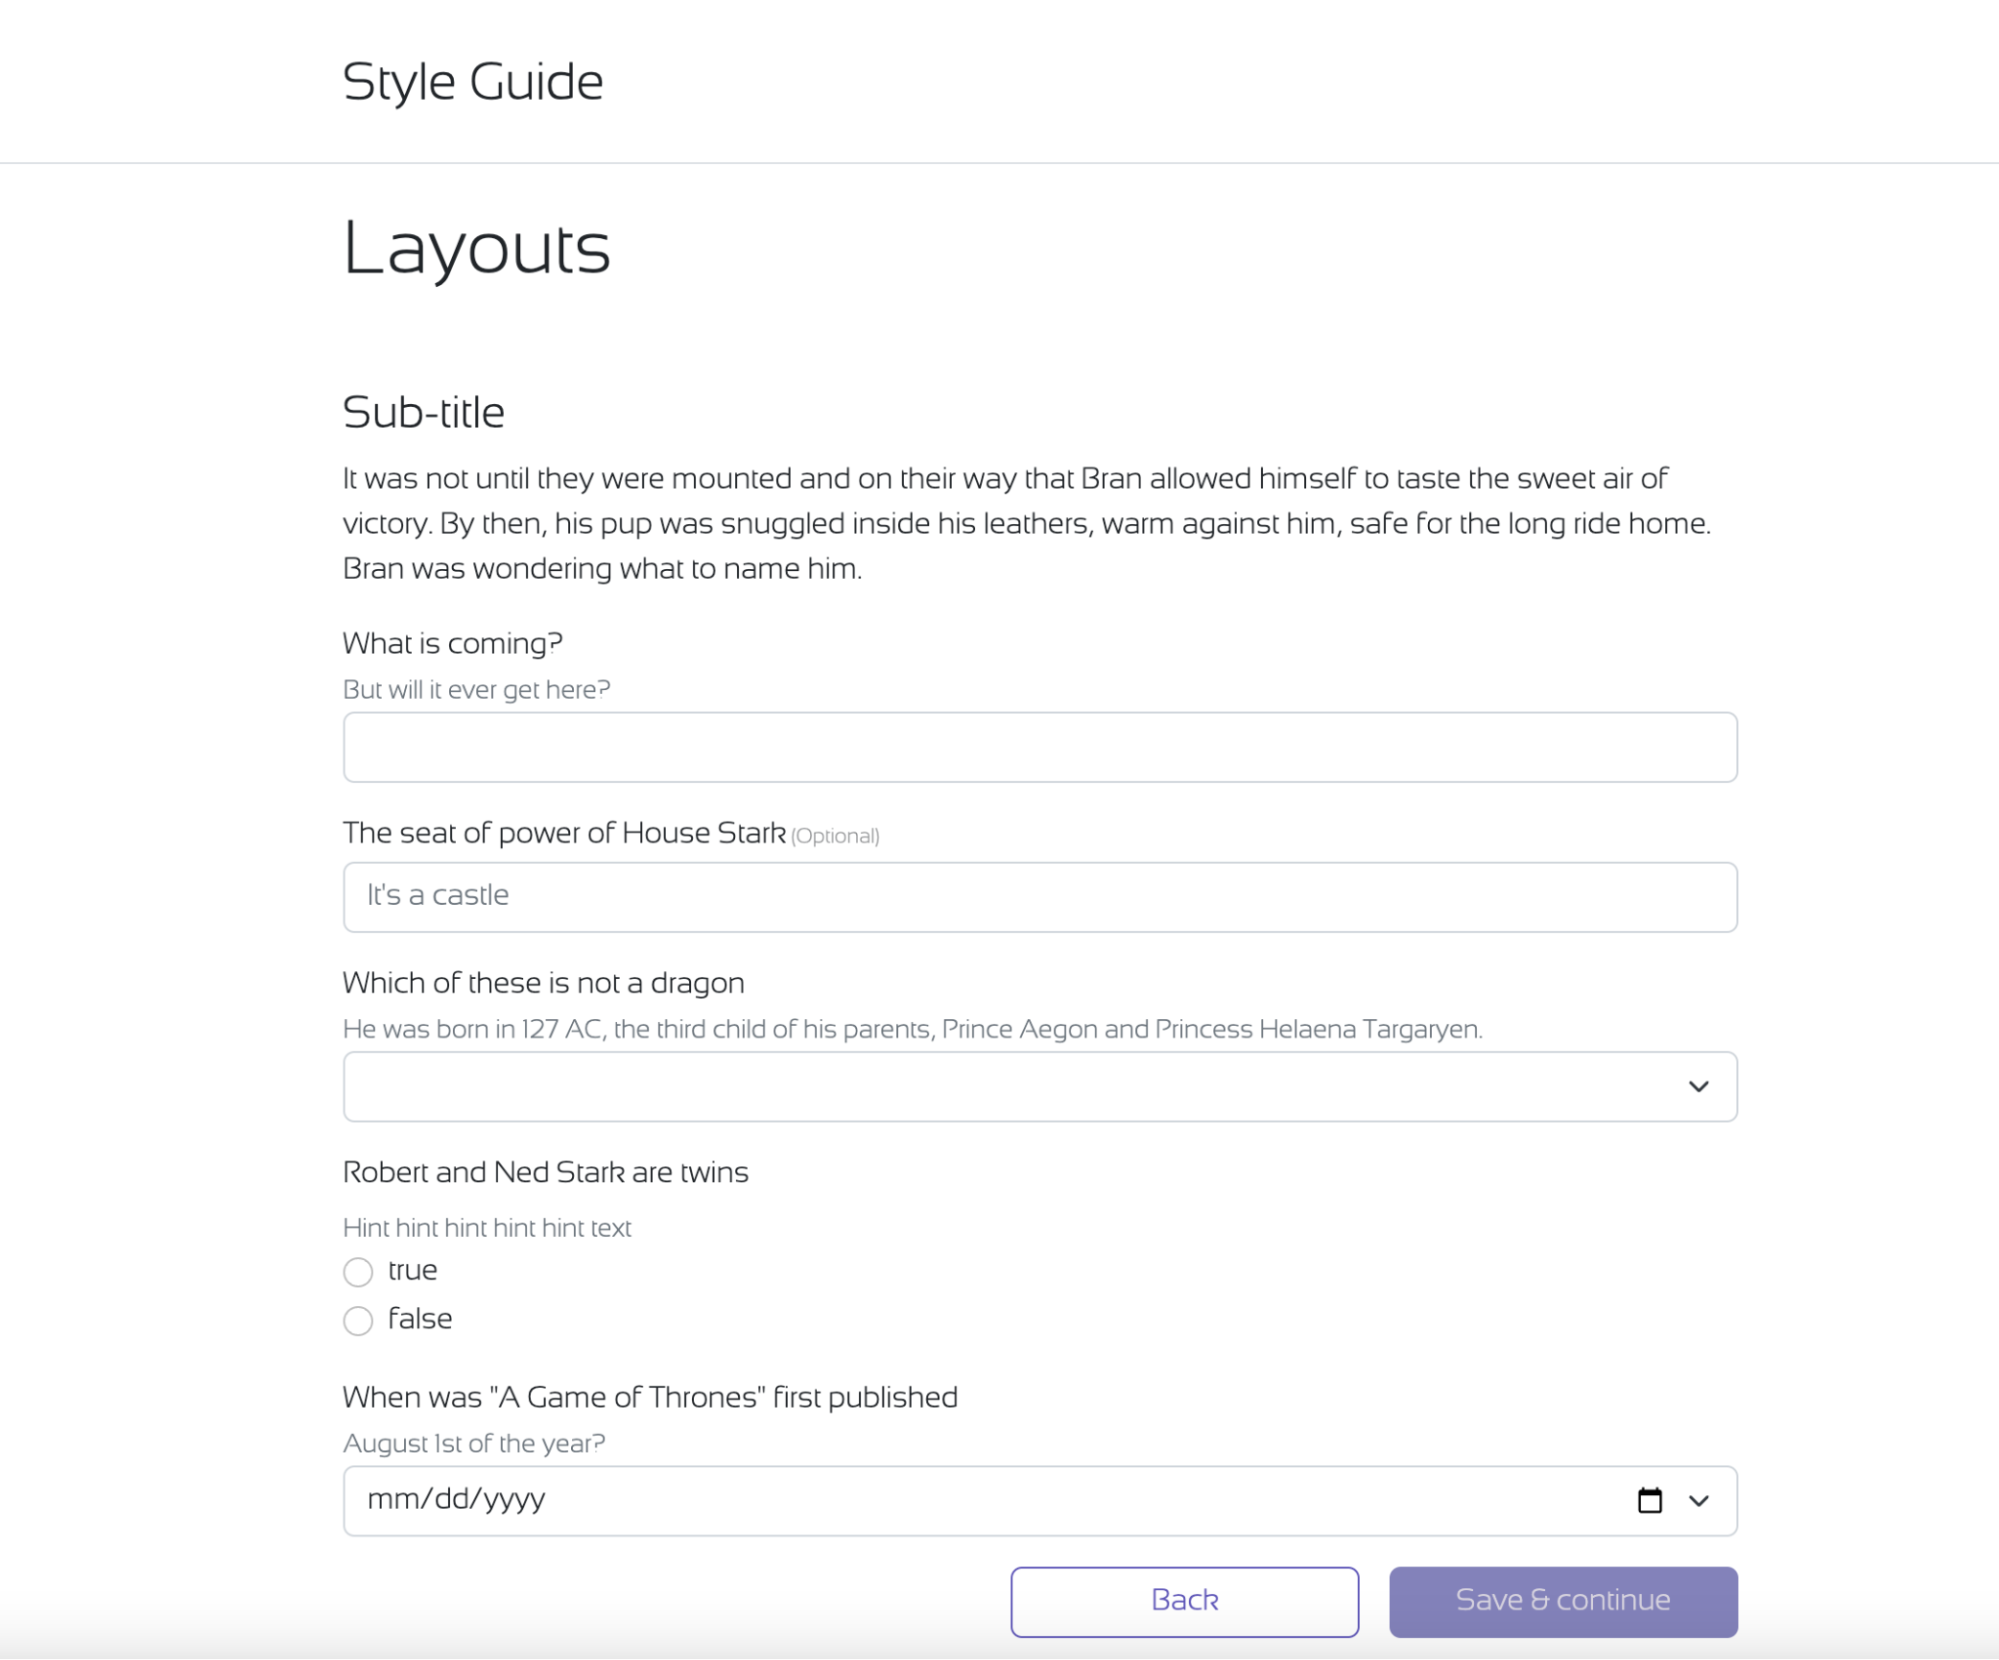Select the 'true' radio button

[358, 1272]
